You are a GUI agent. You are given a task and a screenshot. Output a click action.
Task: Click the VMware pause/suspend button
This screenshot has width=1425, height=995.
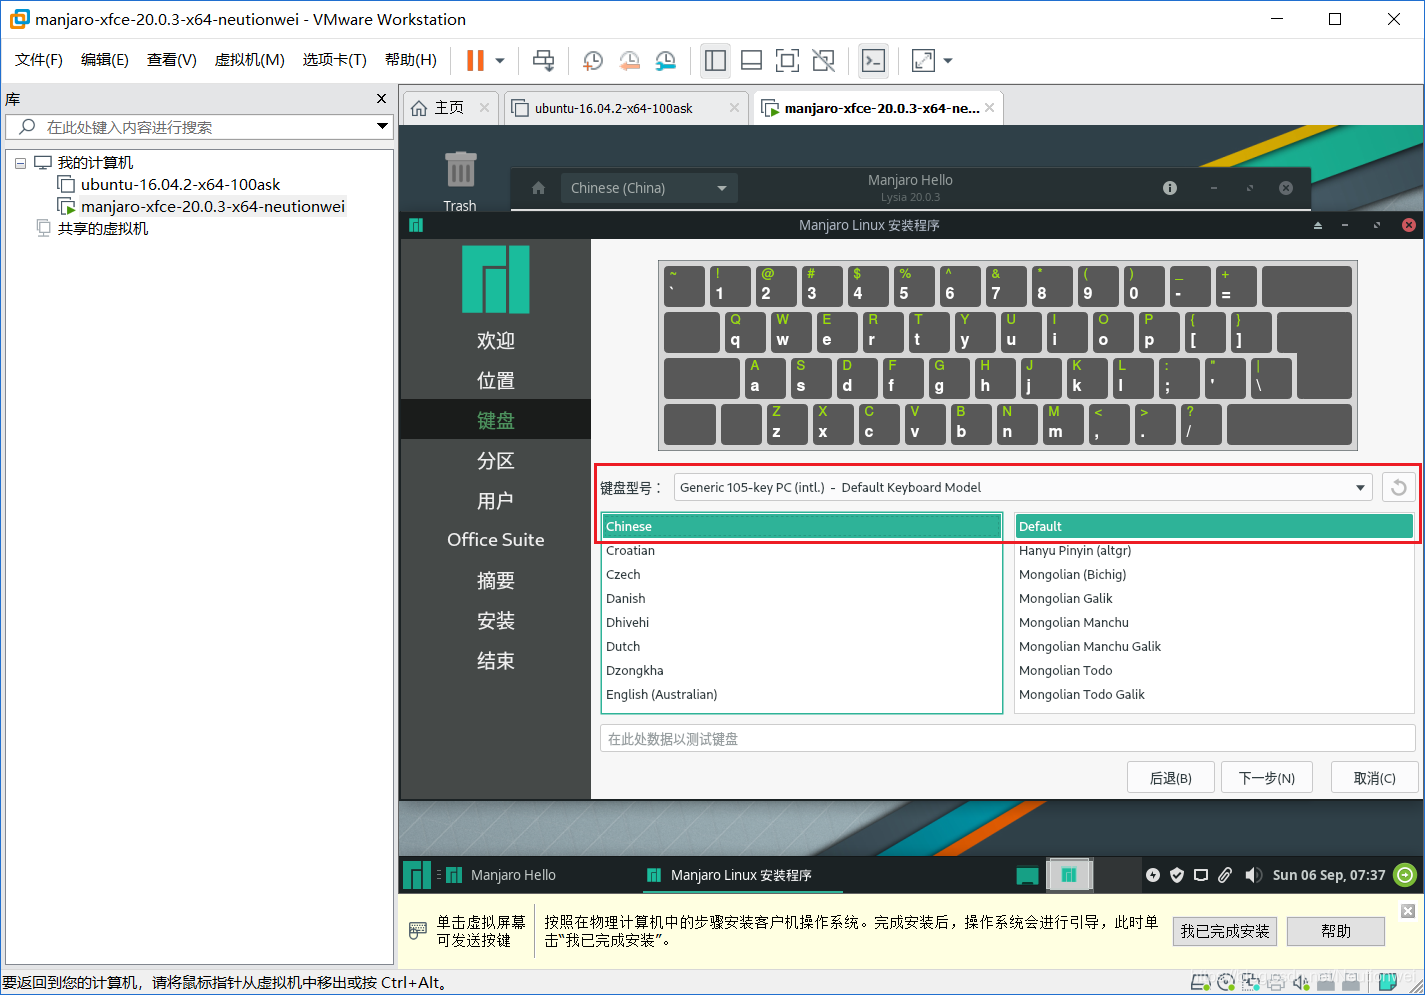[475, 61]
